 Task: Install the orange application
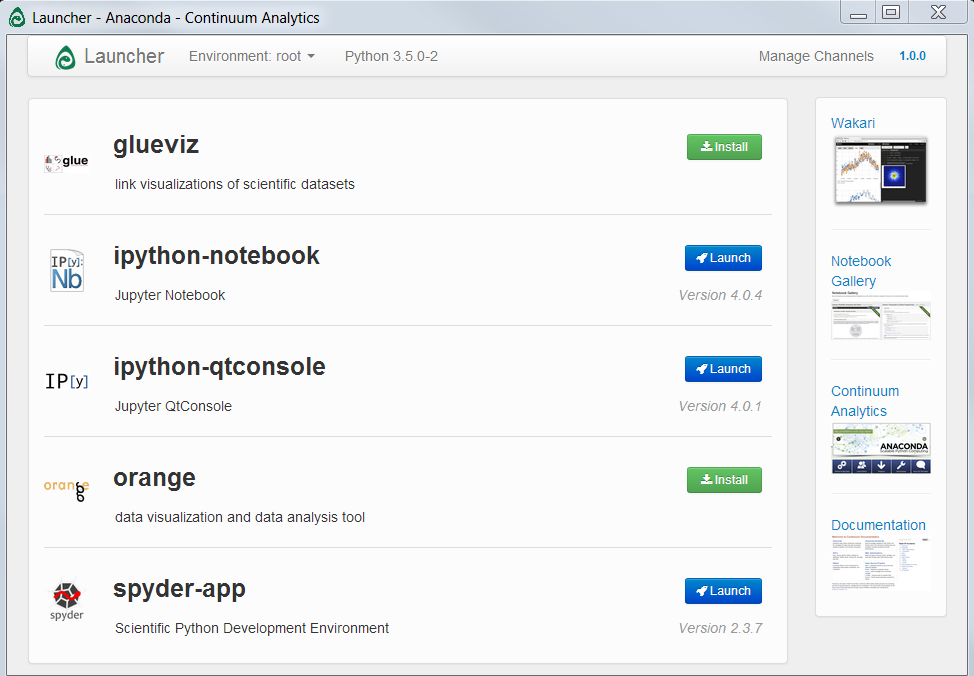pos(724,480)
